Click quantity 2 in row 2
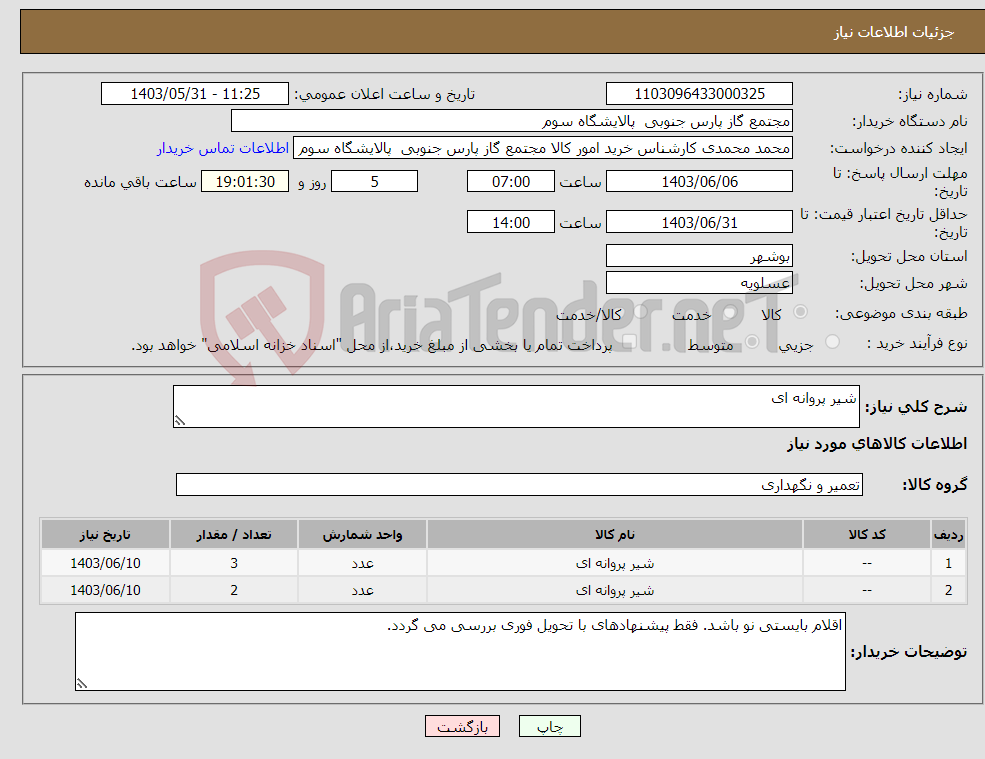Viewport: 985px width, 759px height. coord(234,591)
